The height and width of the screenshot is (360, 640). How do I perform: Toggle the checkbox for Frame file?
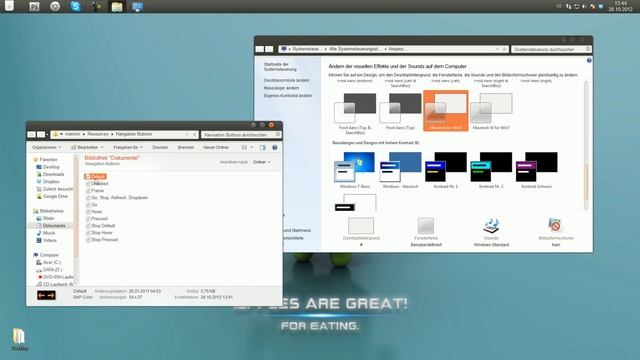point(88,191)
